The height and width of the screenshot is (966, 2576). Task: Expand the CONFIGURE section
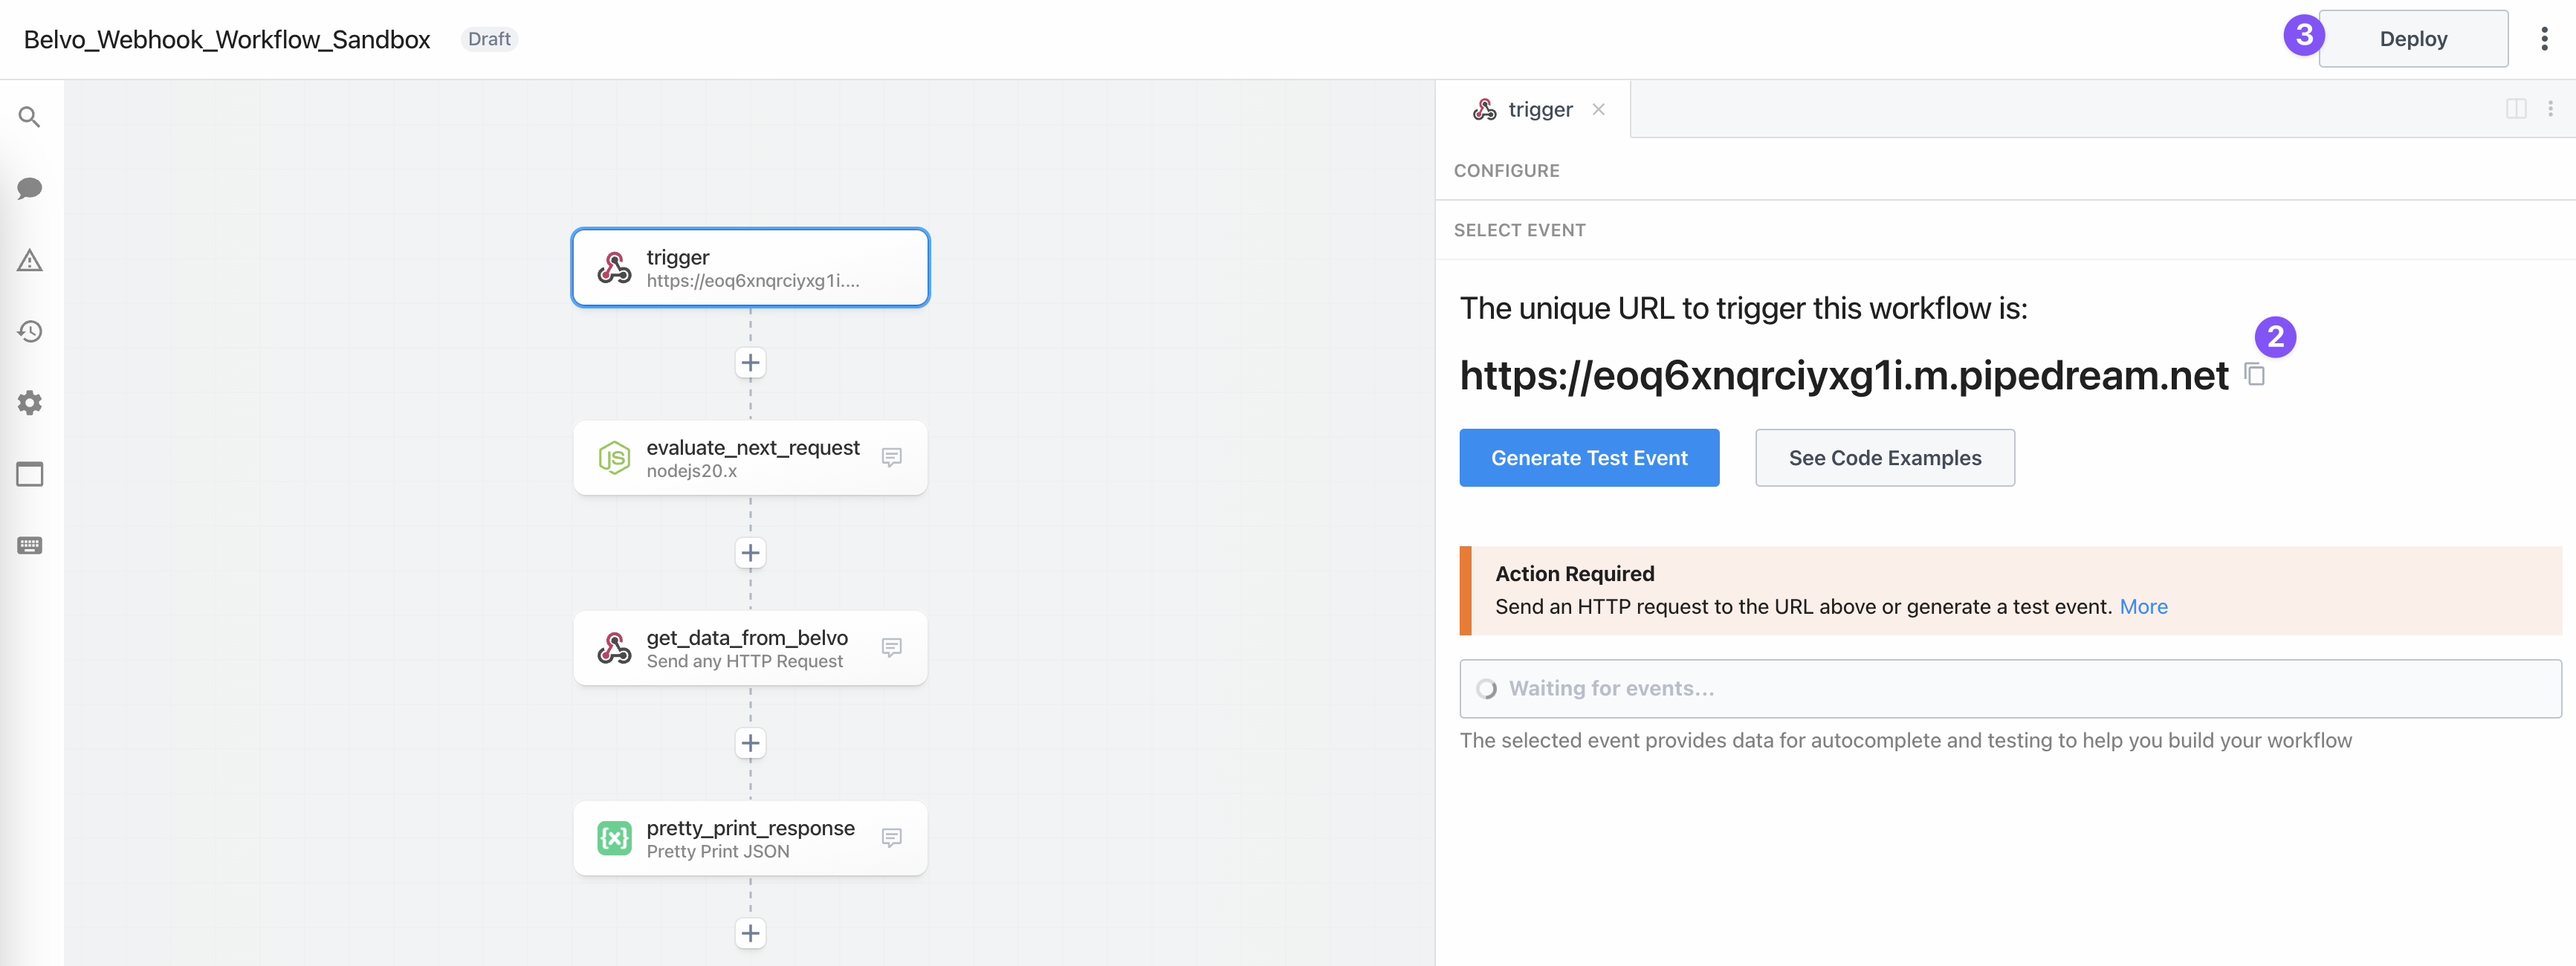click(1506, 171)
